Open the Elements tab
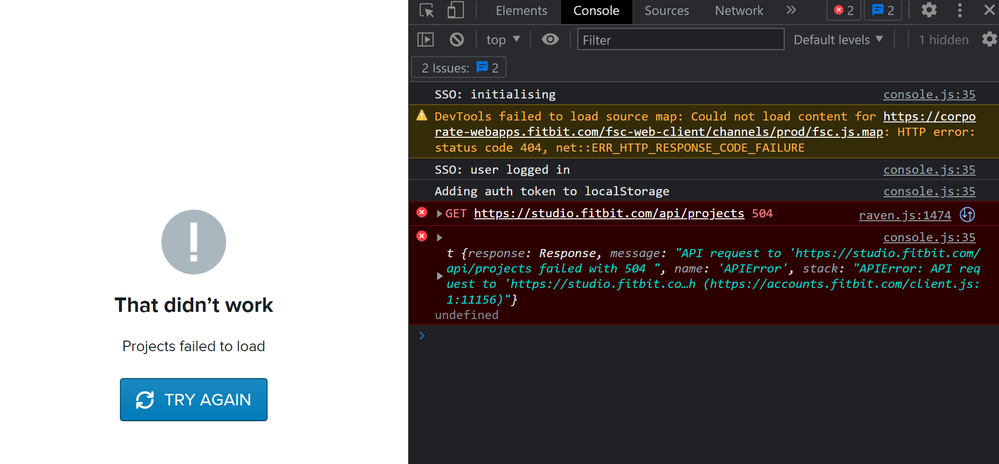This screenshot has width=999, height=464. point(521,11)
